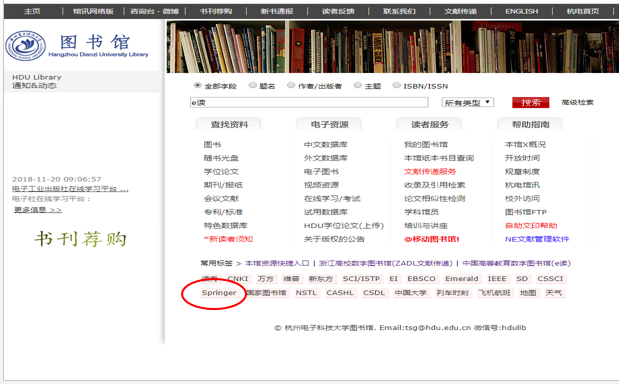619x384 pixels.
Task: Click the Springer tag
Action: tap(219, 293)
